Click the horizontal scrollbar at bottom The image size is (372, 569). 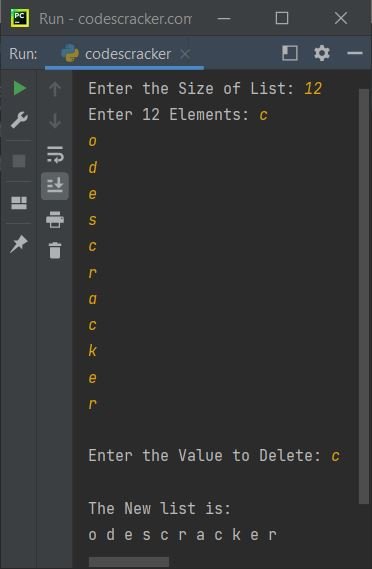129,562
